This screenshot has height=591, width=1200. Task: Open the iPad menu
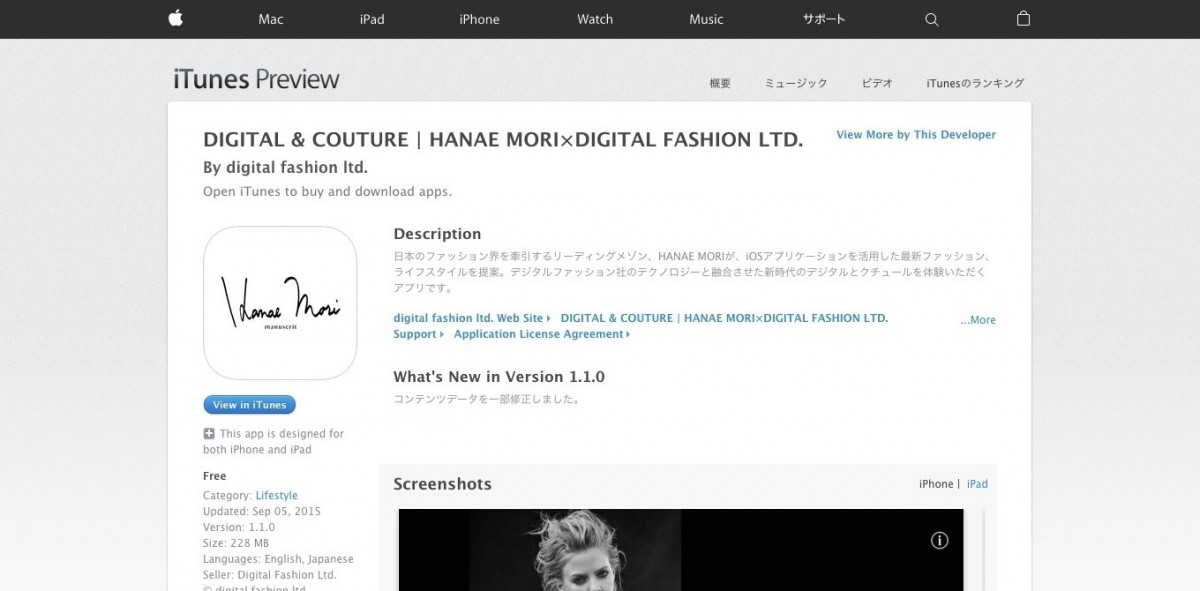[372, 19]
